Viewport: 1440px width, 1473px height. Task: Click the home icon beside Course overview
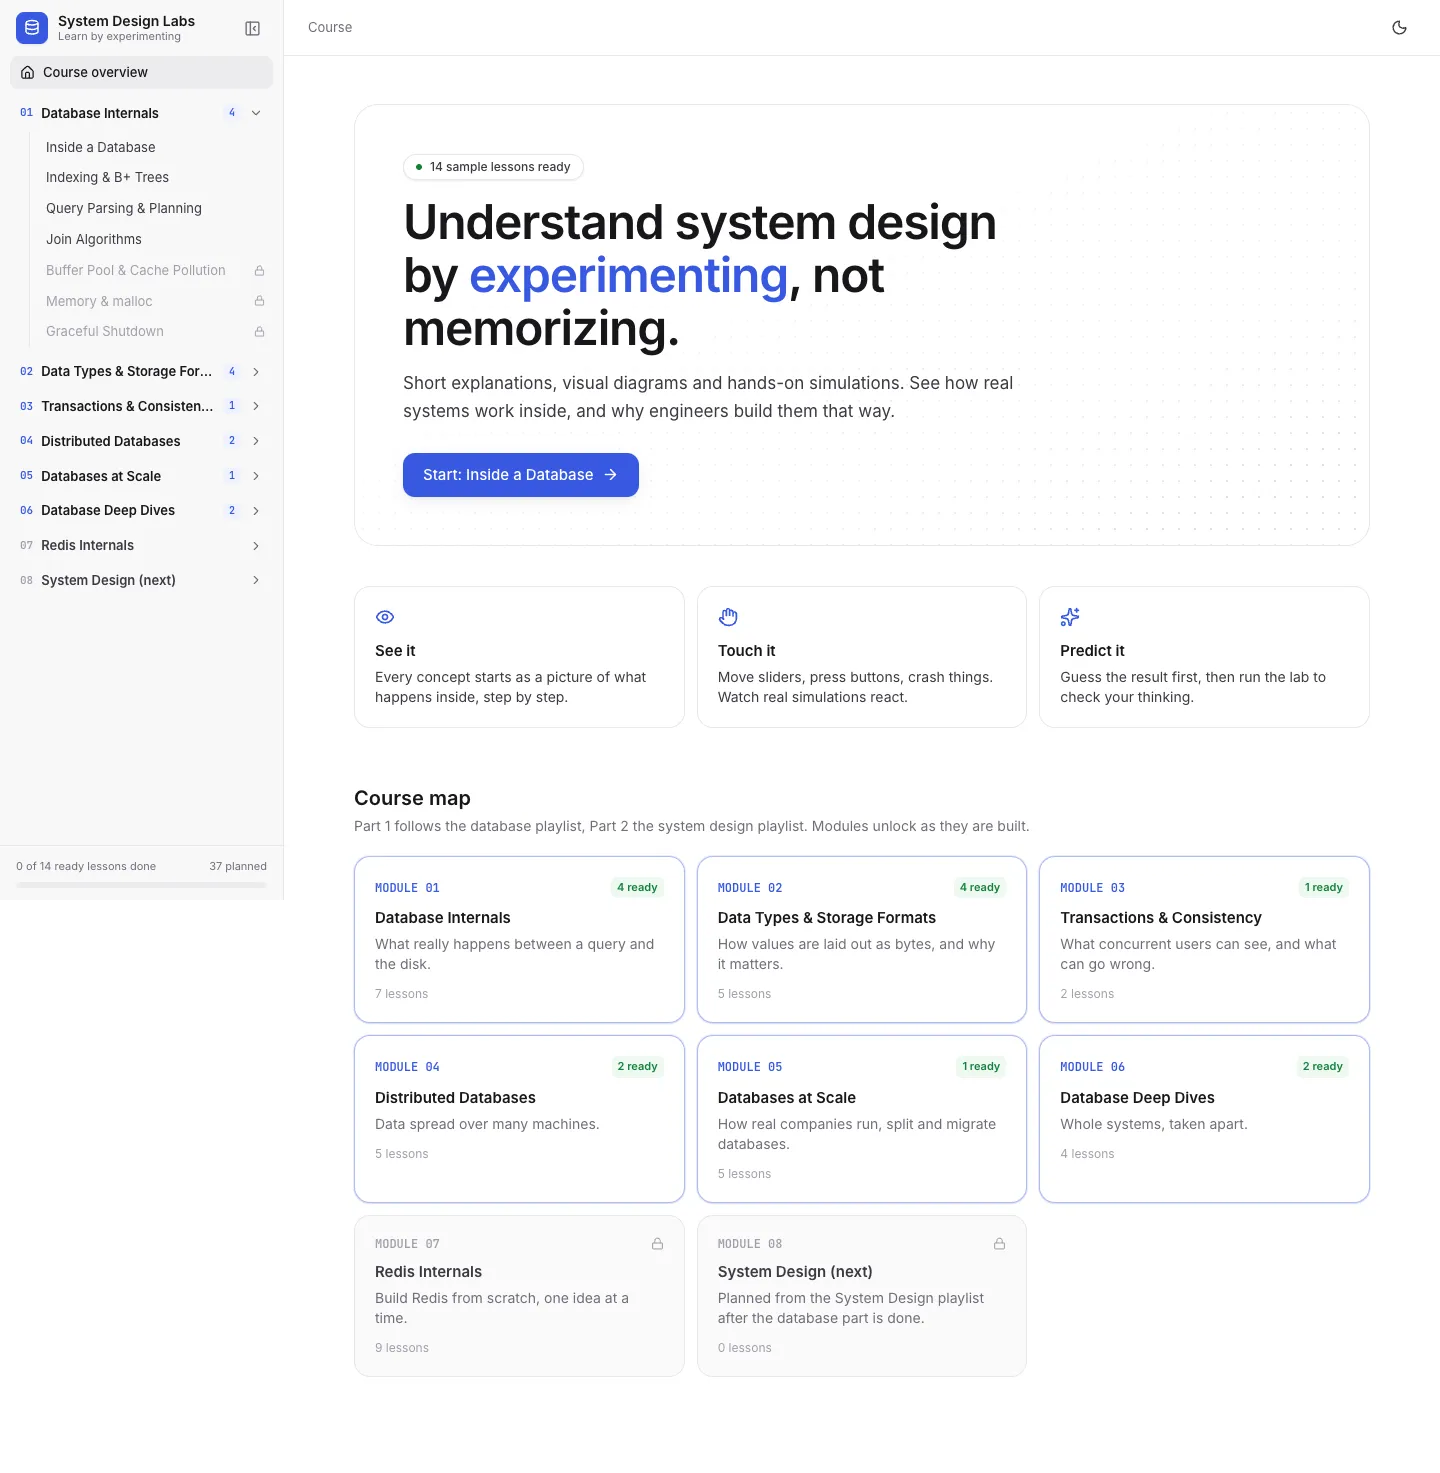[x=28, y=73]
